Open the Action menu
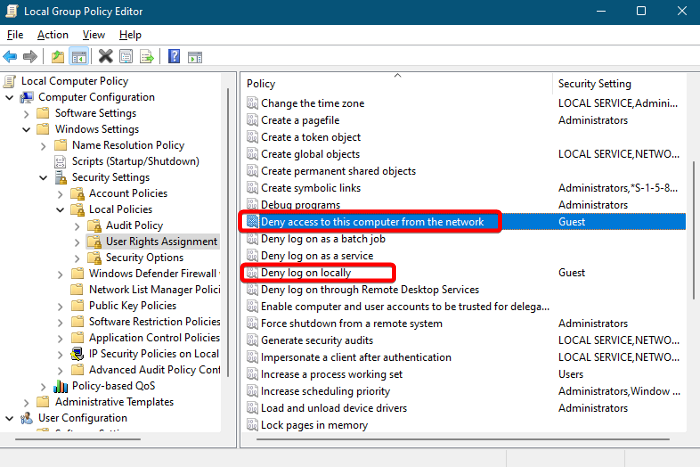 (53, 35)
